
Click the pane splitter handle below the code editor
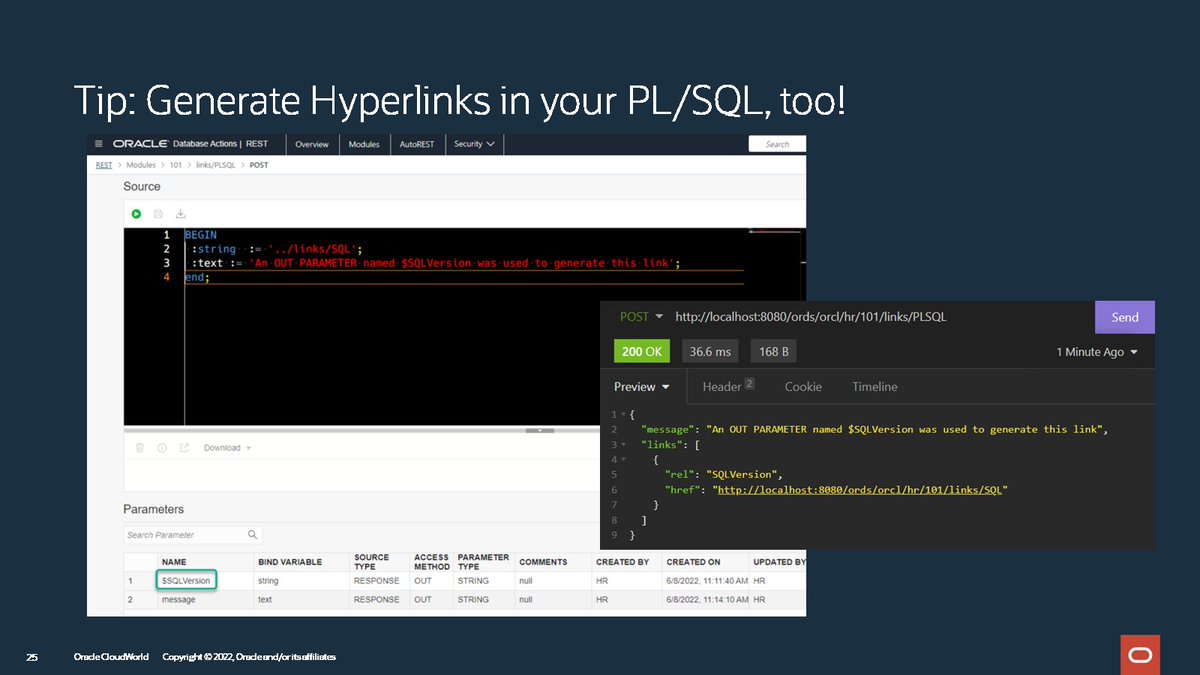pos(539,430)
